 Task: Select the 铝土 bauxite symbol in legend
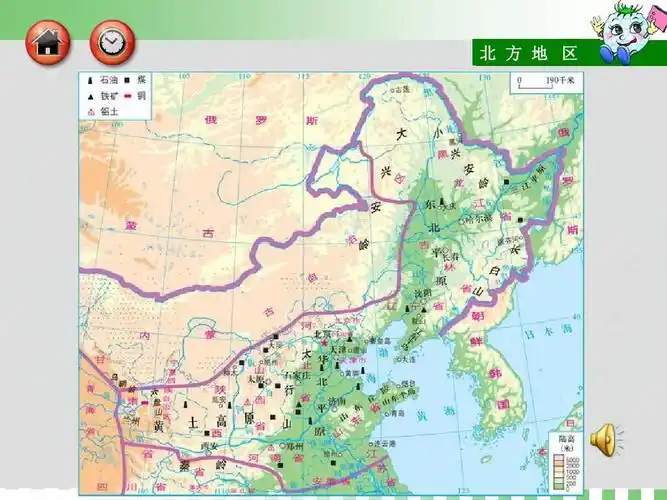[x=90, y=112]
